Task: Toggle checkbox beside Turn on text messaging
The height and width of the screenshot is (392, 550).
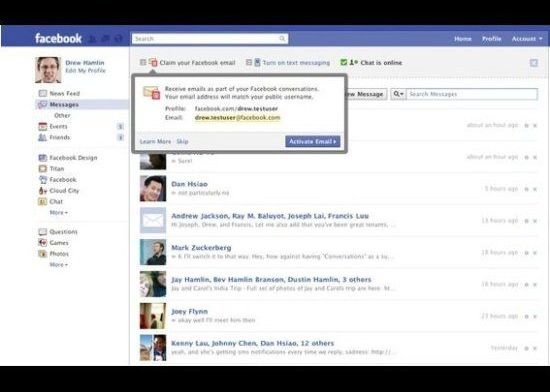Action: (x=249, y=62)
